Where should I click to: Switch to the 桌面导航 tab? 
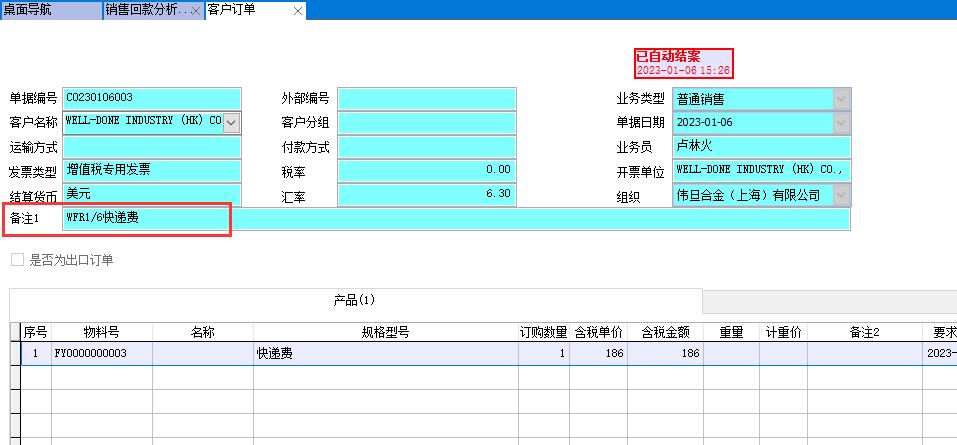(x=50, y=10)
